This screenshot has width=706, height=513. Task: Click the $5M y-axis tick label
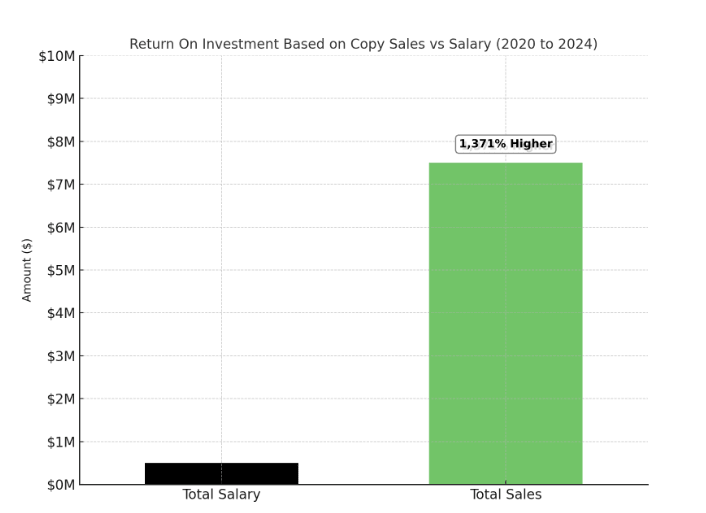pyautogui.click(x=58, y=270)
